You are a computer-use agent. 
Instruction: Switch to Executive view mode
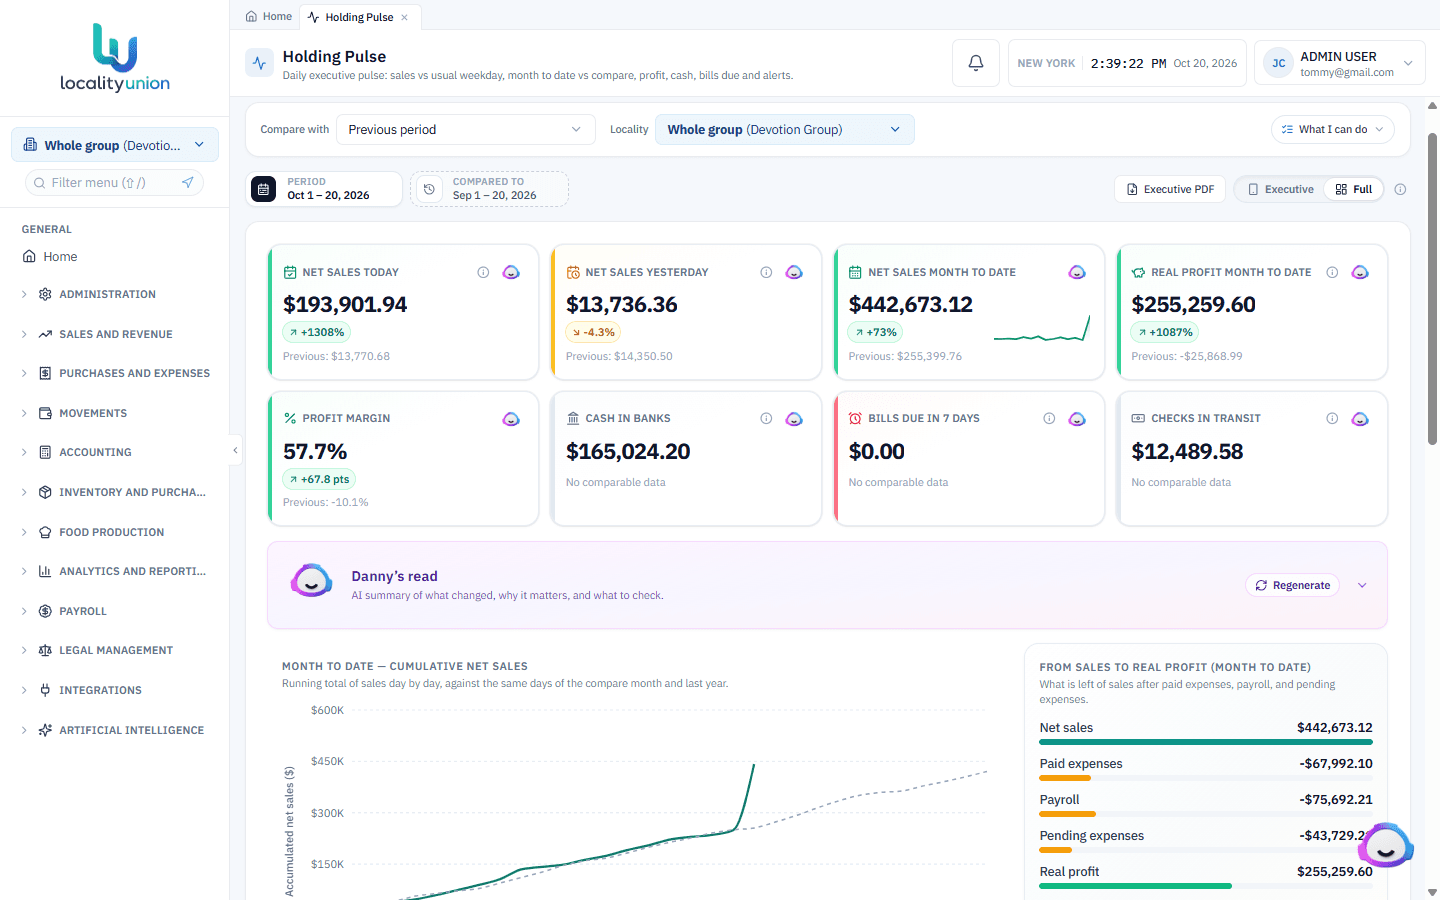click(x=1280, y=189)
